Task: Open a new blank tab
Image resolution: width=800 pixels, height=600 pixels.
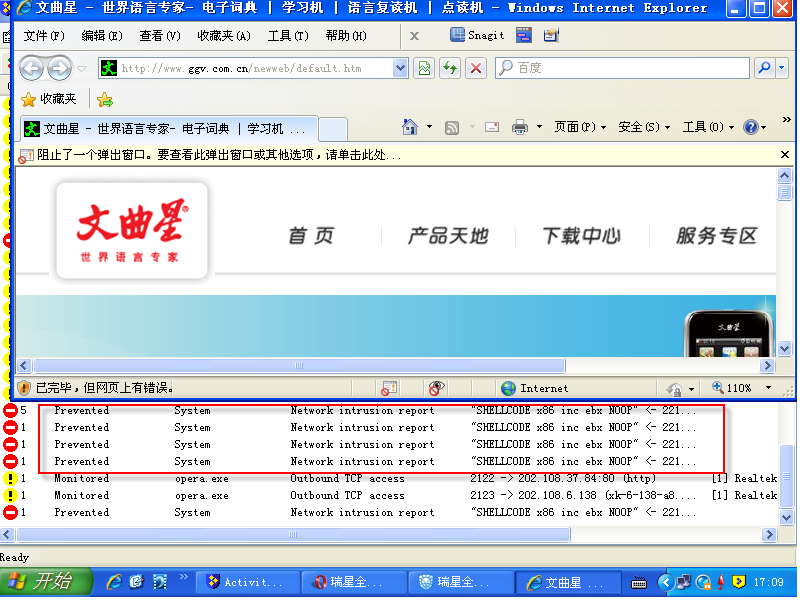Action: (x=334, y=129)
